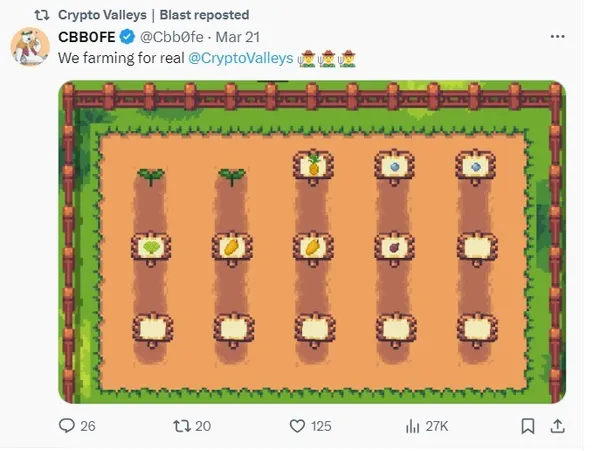Viewport: 600px width, 451px height.
Task: Click the first sprout seedling plot
Action: (x=151, y=177)
